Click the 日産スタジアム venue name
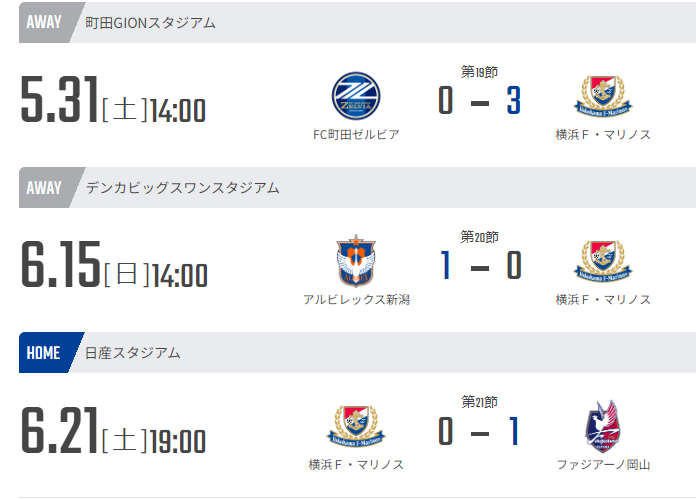696x499 pixels. click(133, 352)
